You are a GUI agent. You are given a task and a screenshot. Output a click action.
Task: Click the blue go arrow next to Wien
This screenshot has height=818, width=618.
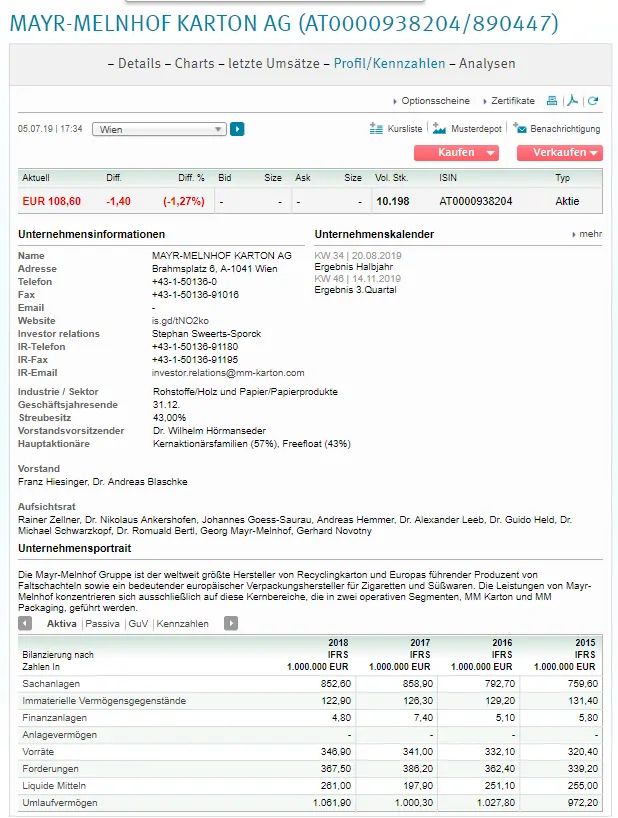coord(237,129)
